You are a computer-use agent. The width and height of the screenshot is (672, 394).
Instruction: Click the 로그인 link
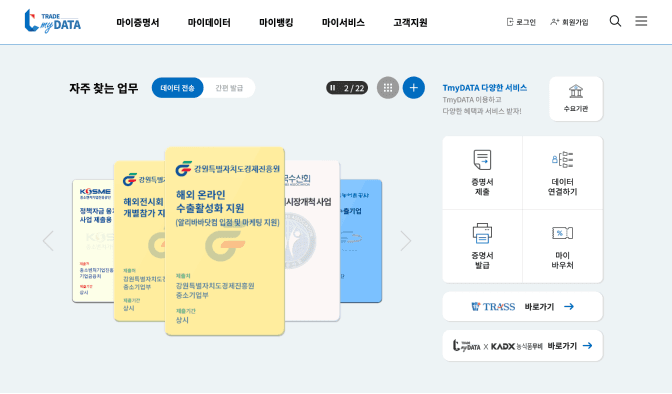[x=521, y=22]
